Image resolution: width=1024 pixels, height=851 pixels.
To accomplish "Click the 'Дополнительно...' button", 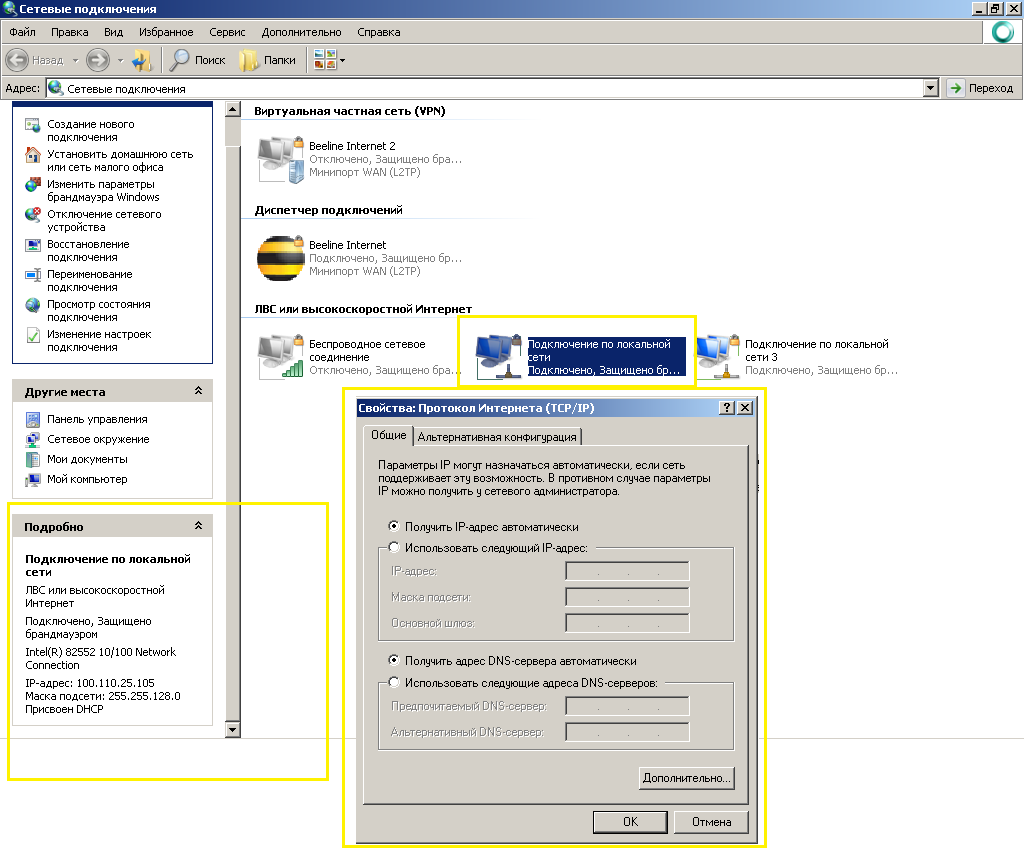I will tap(686, 777).
